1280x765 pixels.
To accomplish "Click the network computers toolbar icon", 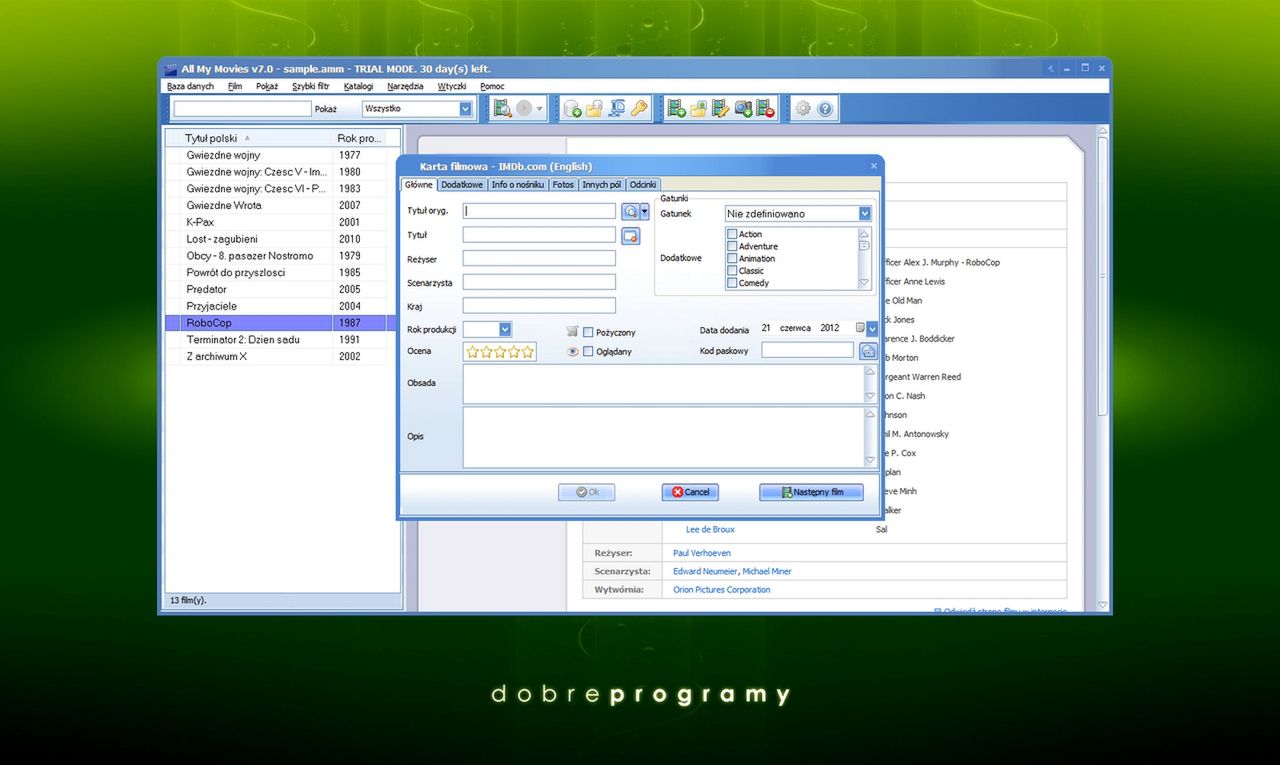I will (x=616, y=109).
